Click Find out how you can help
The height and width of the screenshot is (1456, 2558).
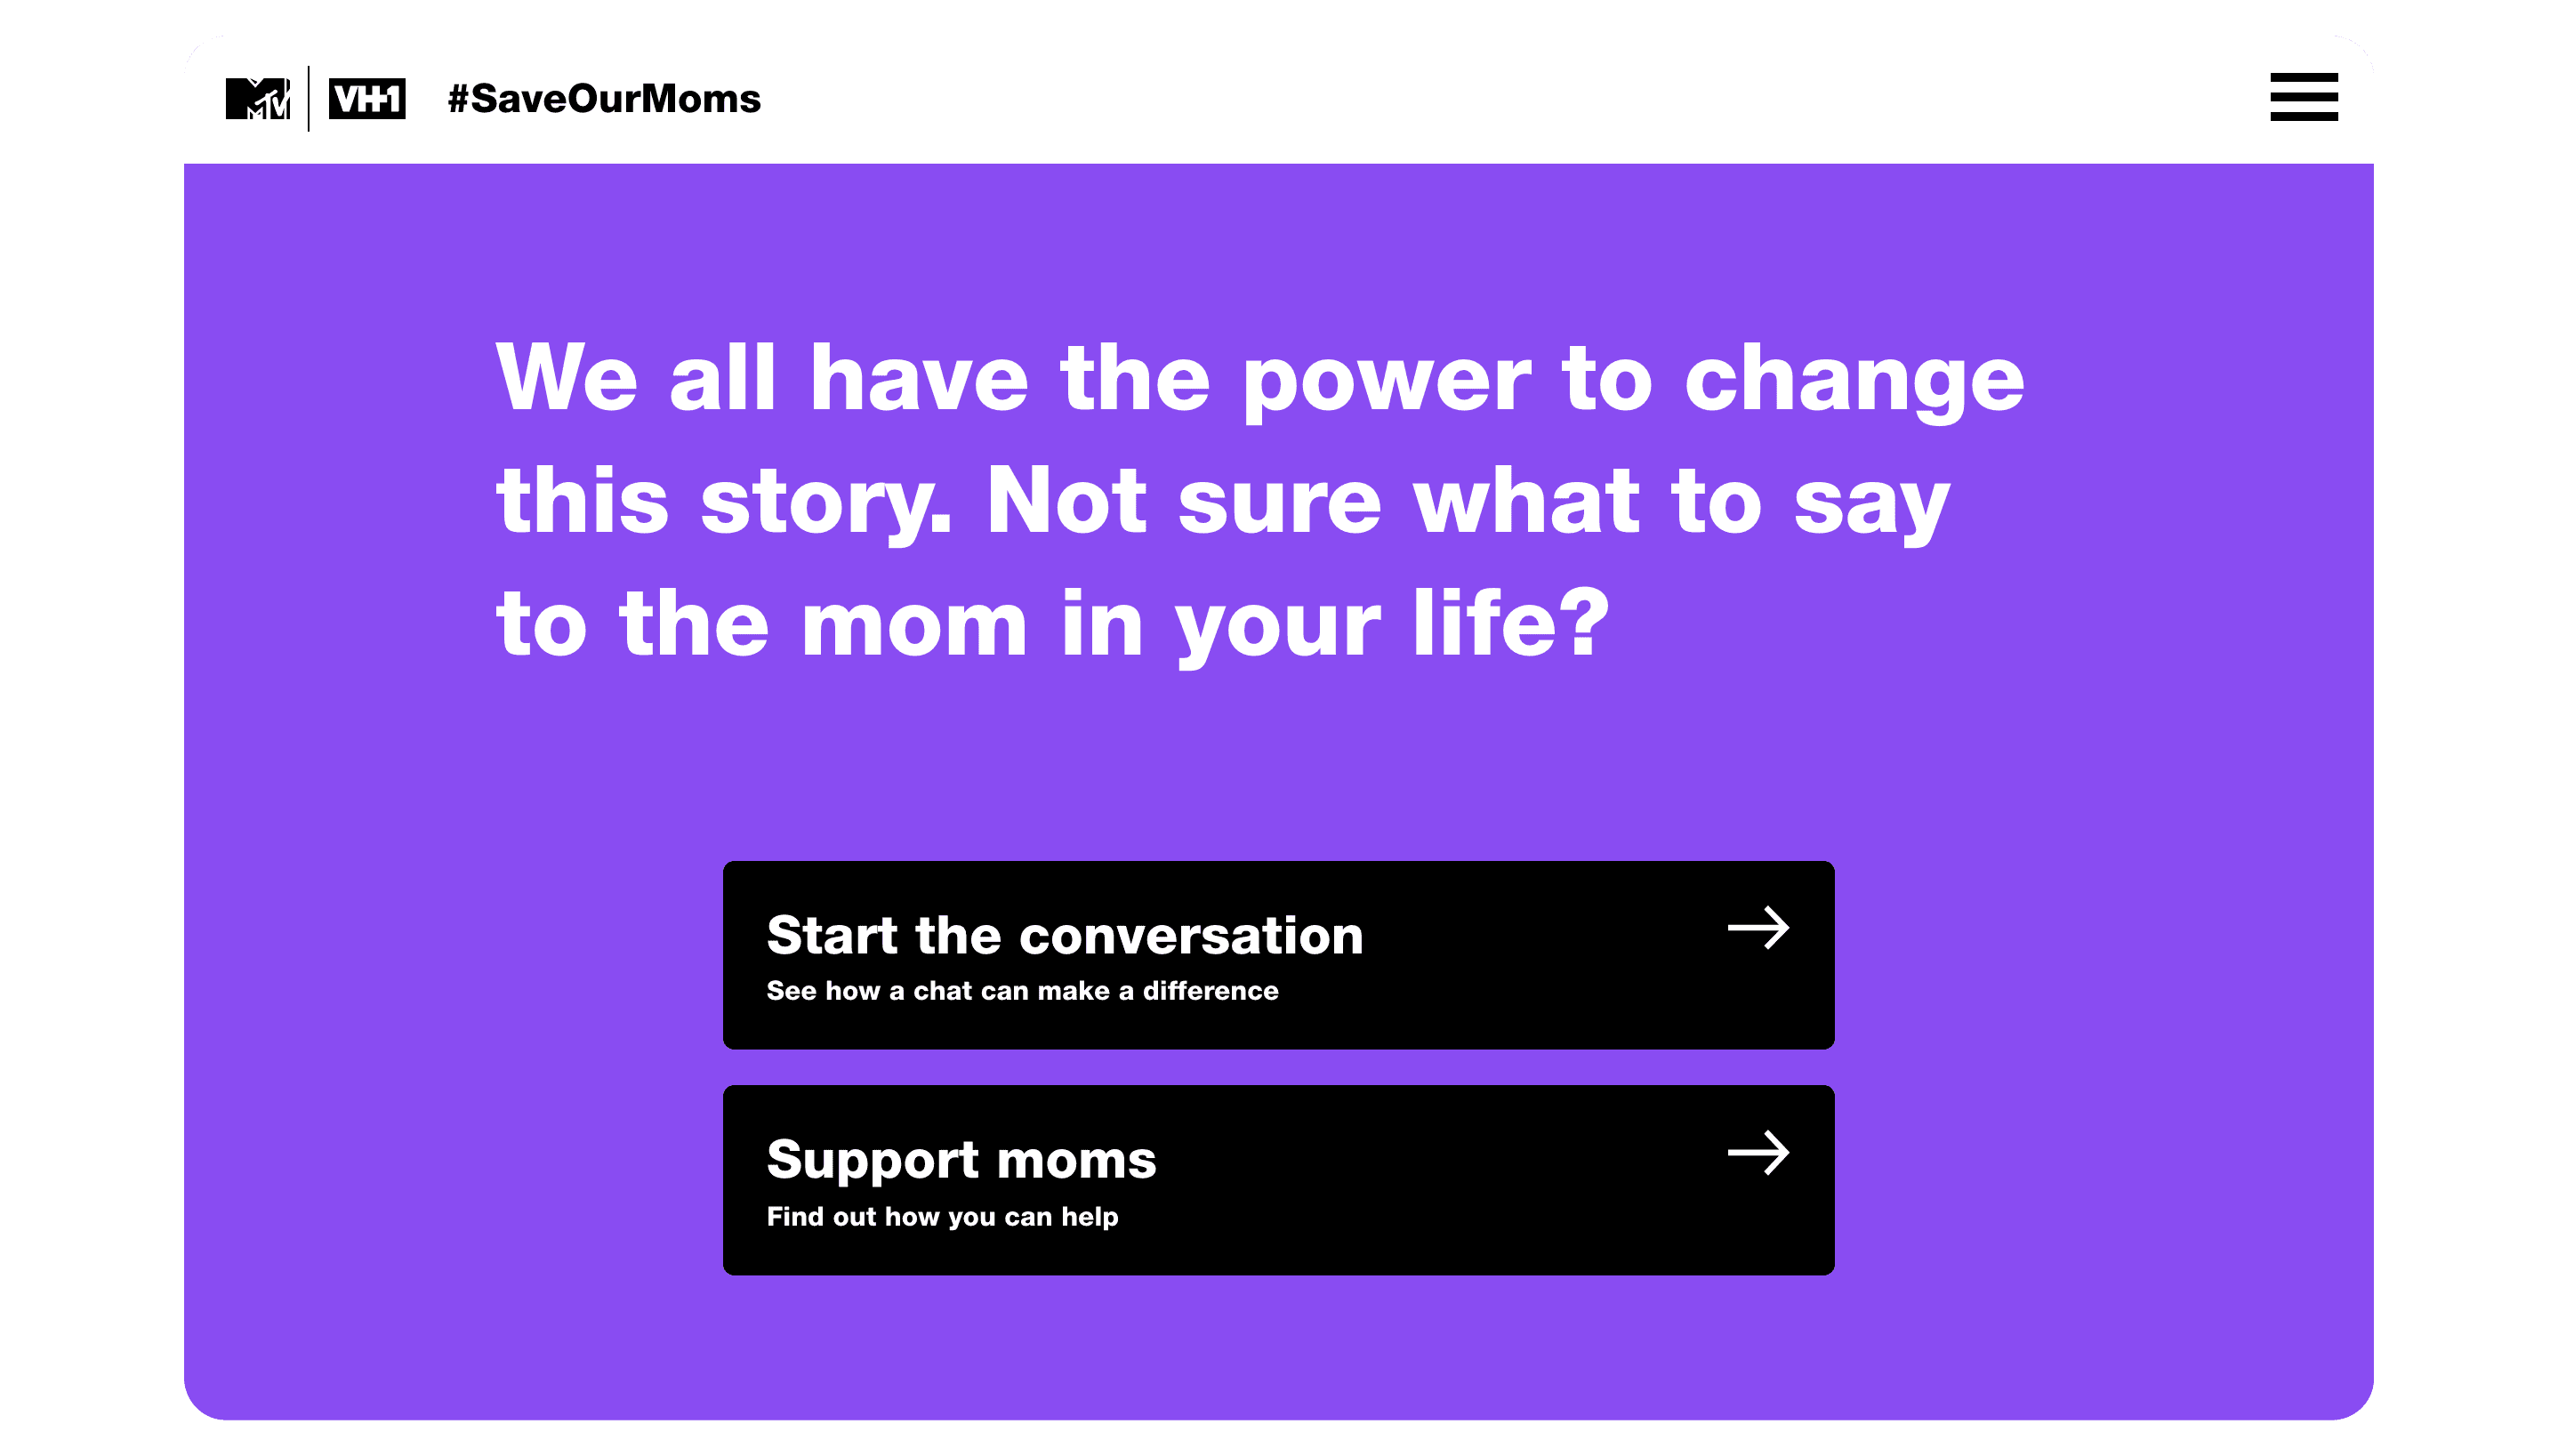click(x=944, y=1217)
